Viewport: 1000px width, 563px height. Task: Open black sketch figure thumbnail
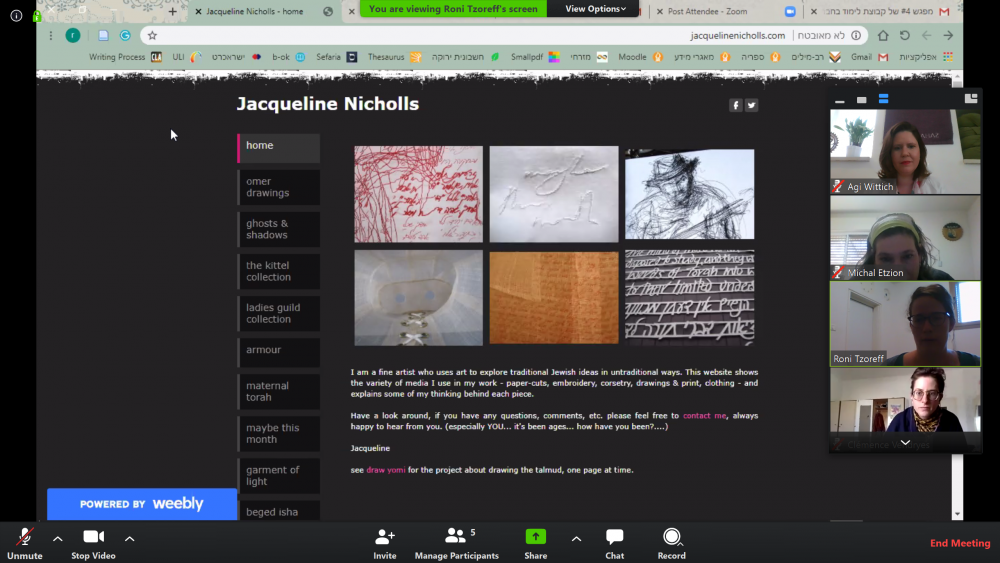(689, 194)
